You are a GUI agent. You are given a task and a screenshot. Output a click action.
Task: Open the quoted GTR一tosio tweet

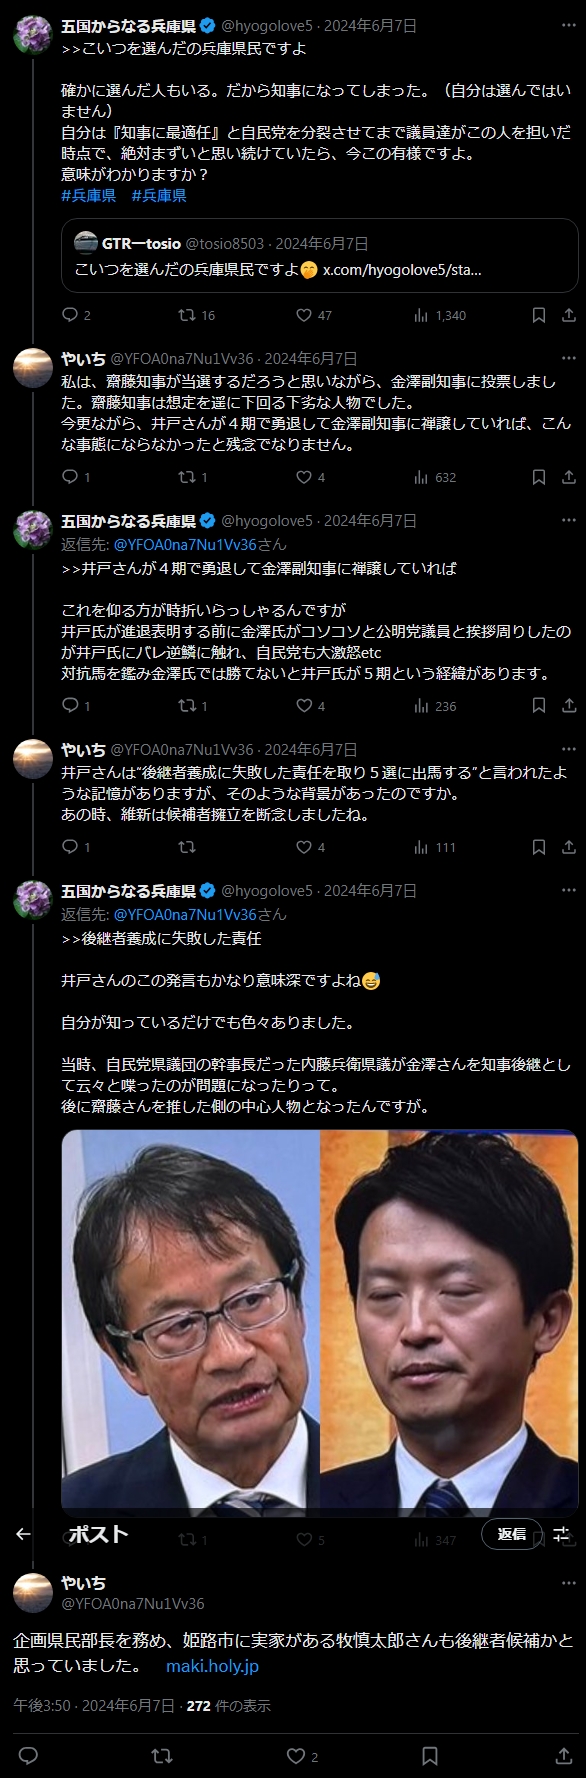tap(320, 257)
